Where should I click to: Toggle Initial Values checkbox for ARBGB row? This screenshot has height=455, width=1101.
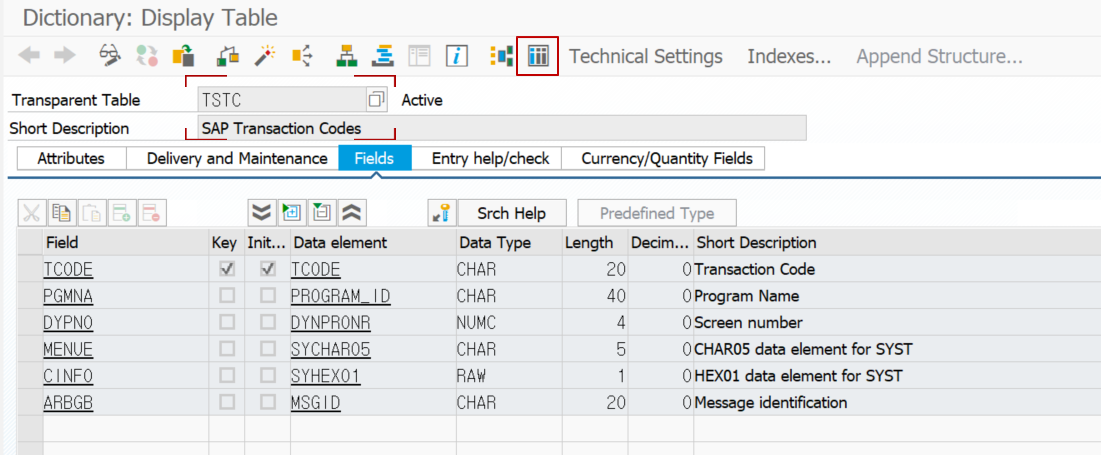pyautogui.click(x=268, y=402)
